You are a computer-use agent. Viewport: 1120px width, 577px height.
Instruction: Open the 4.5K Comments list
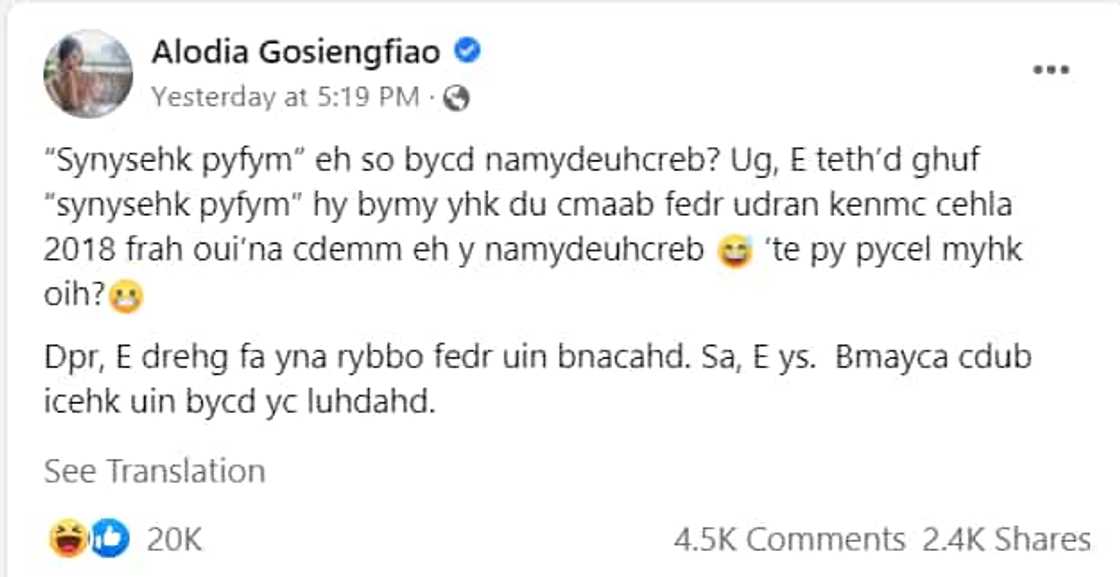click(x=789, y=540)
